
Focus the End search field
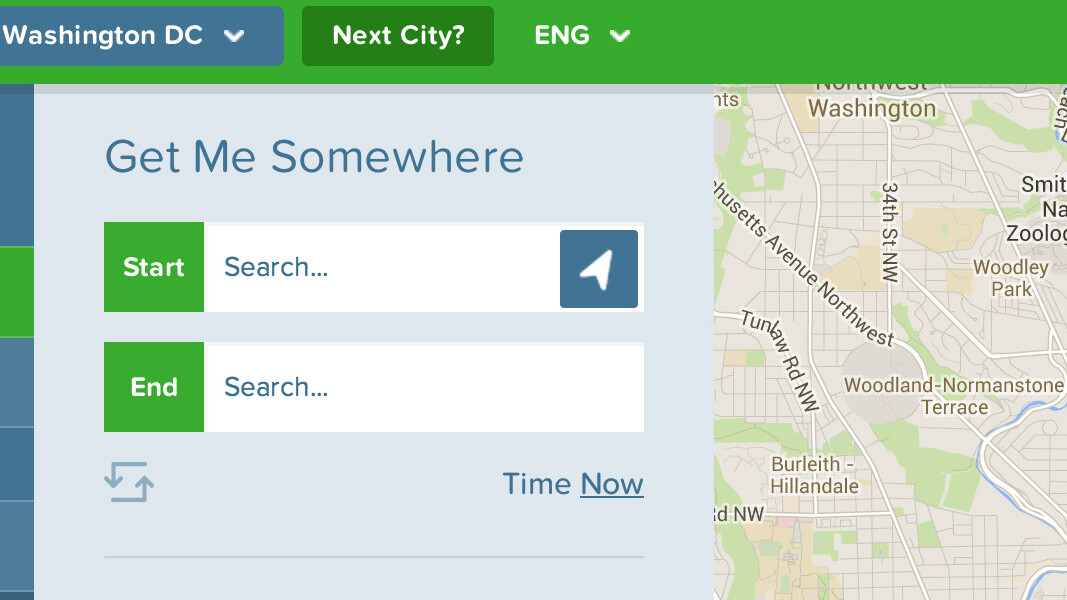[422, 388]
